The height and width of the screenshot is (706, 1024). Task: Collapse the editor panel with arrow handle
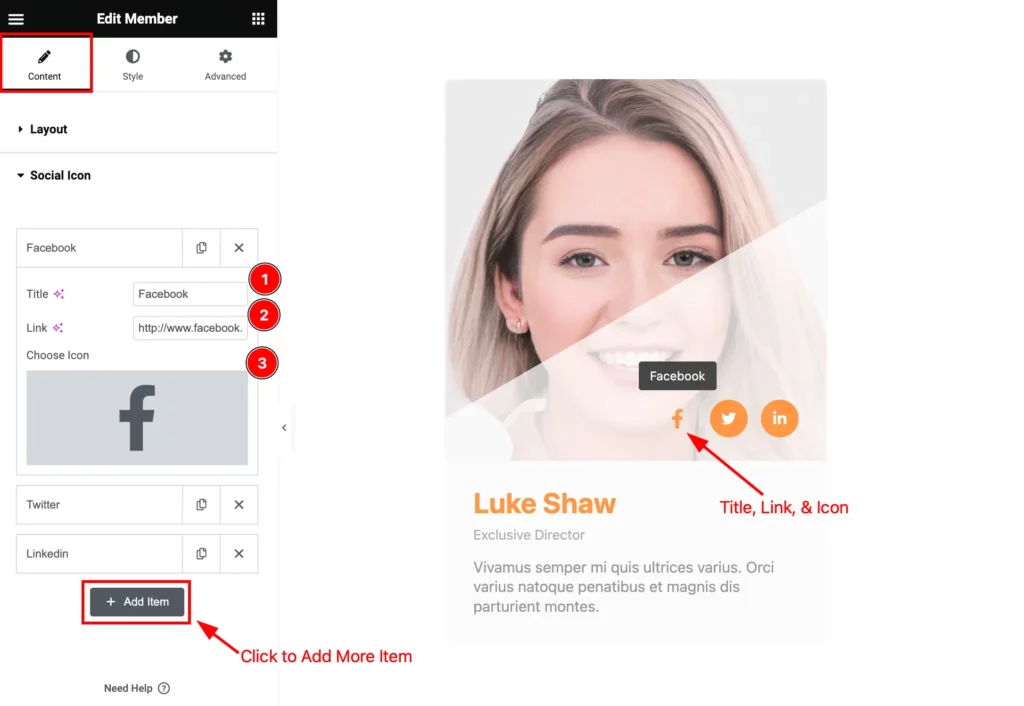tap(284, 428)
